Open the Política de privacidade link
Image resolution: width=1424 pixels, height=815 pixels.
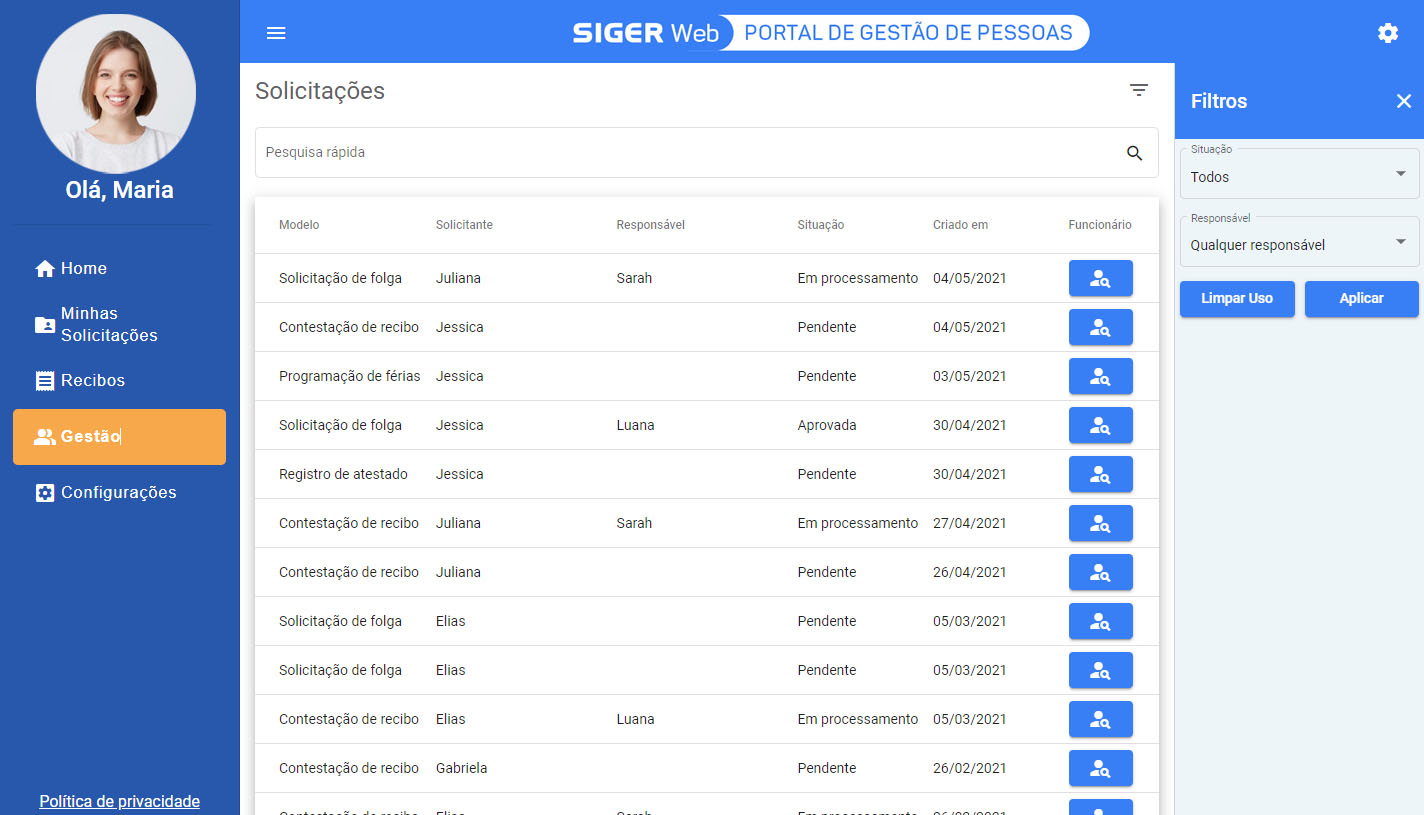[120, 801]
